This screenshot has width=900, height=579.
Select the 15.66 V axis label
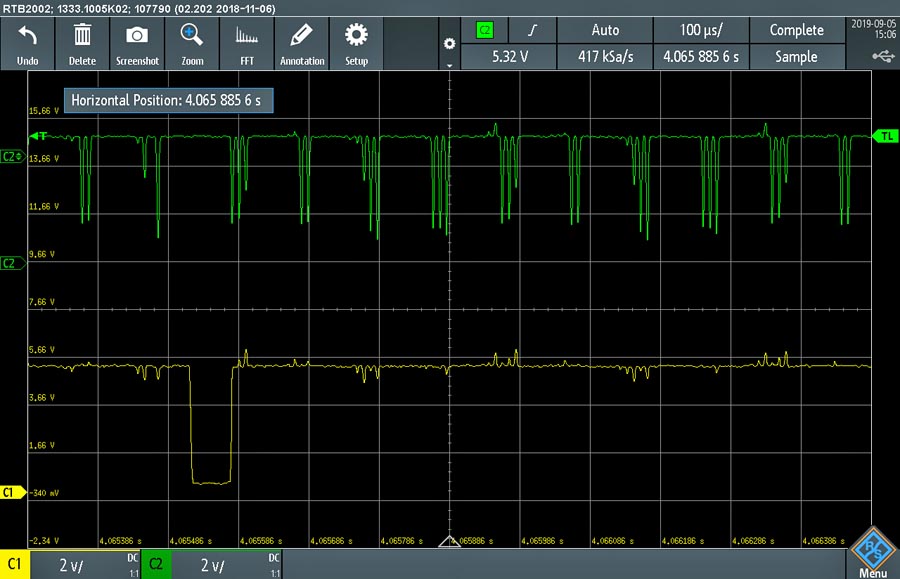[44, 111]
